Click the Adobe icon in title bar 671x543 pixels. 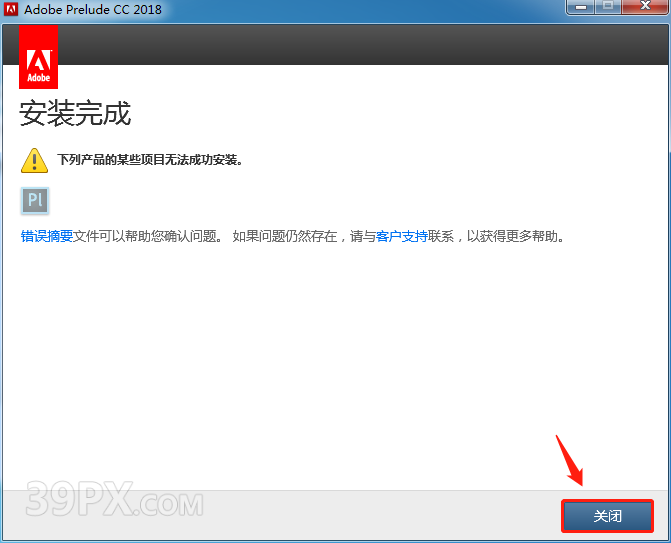point(11,9)
